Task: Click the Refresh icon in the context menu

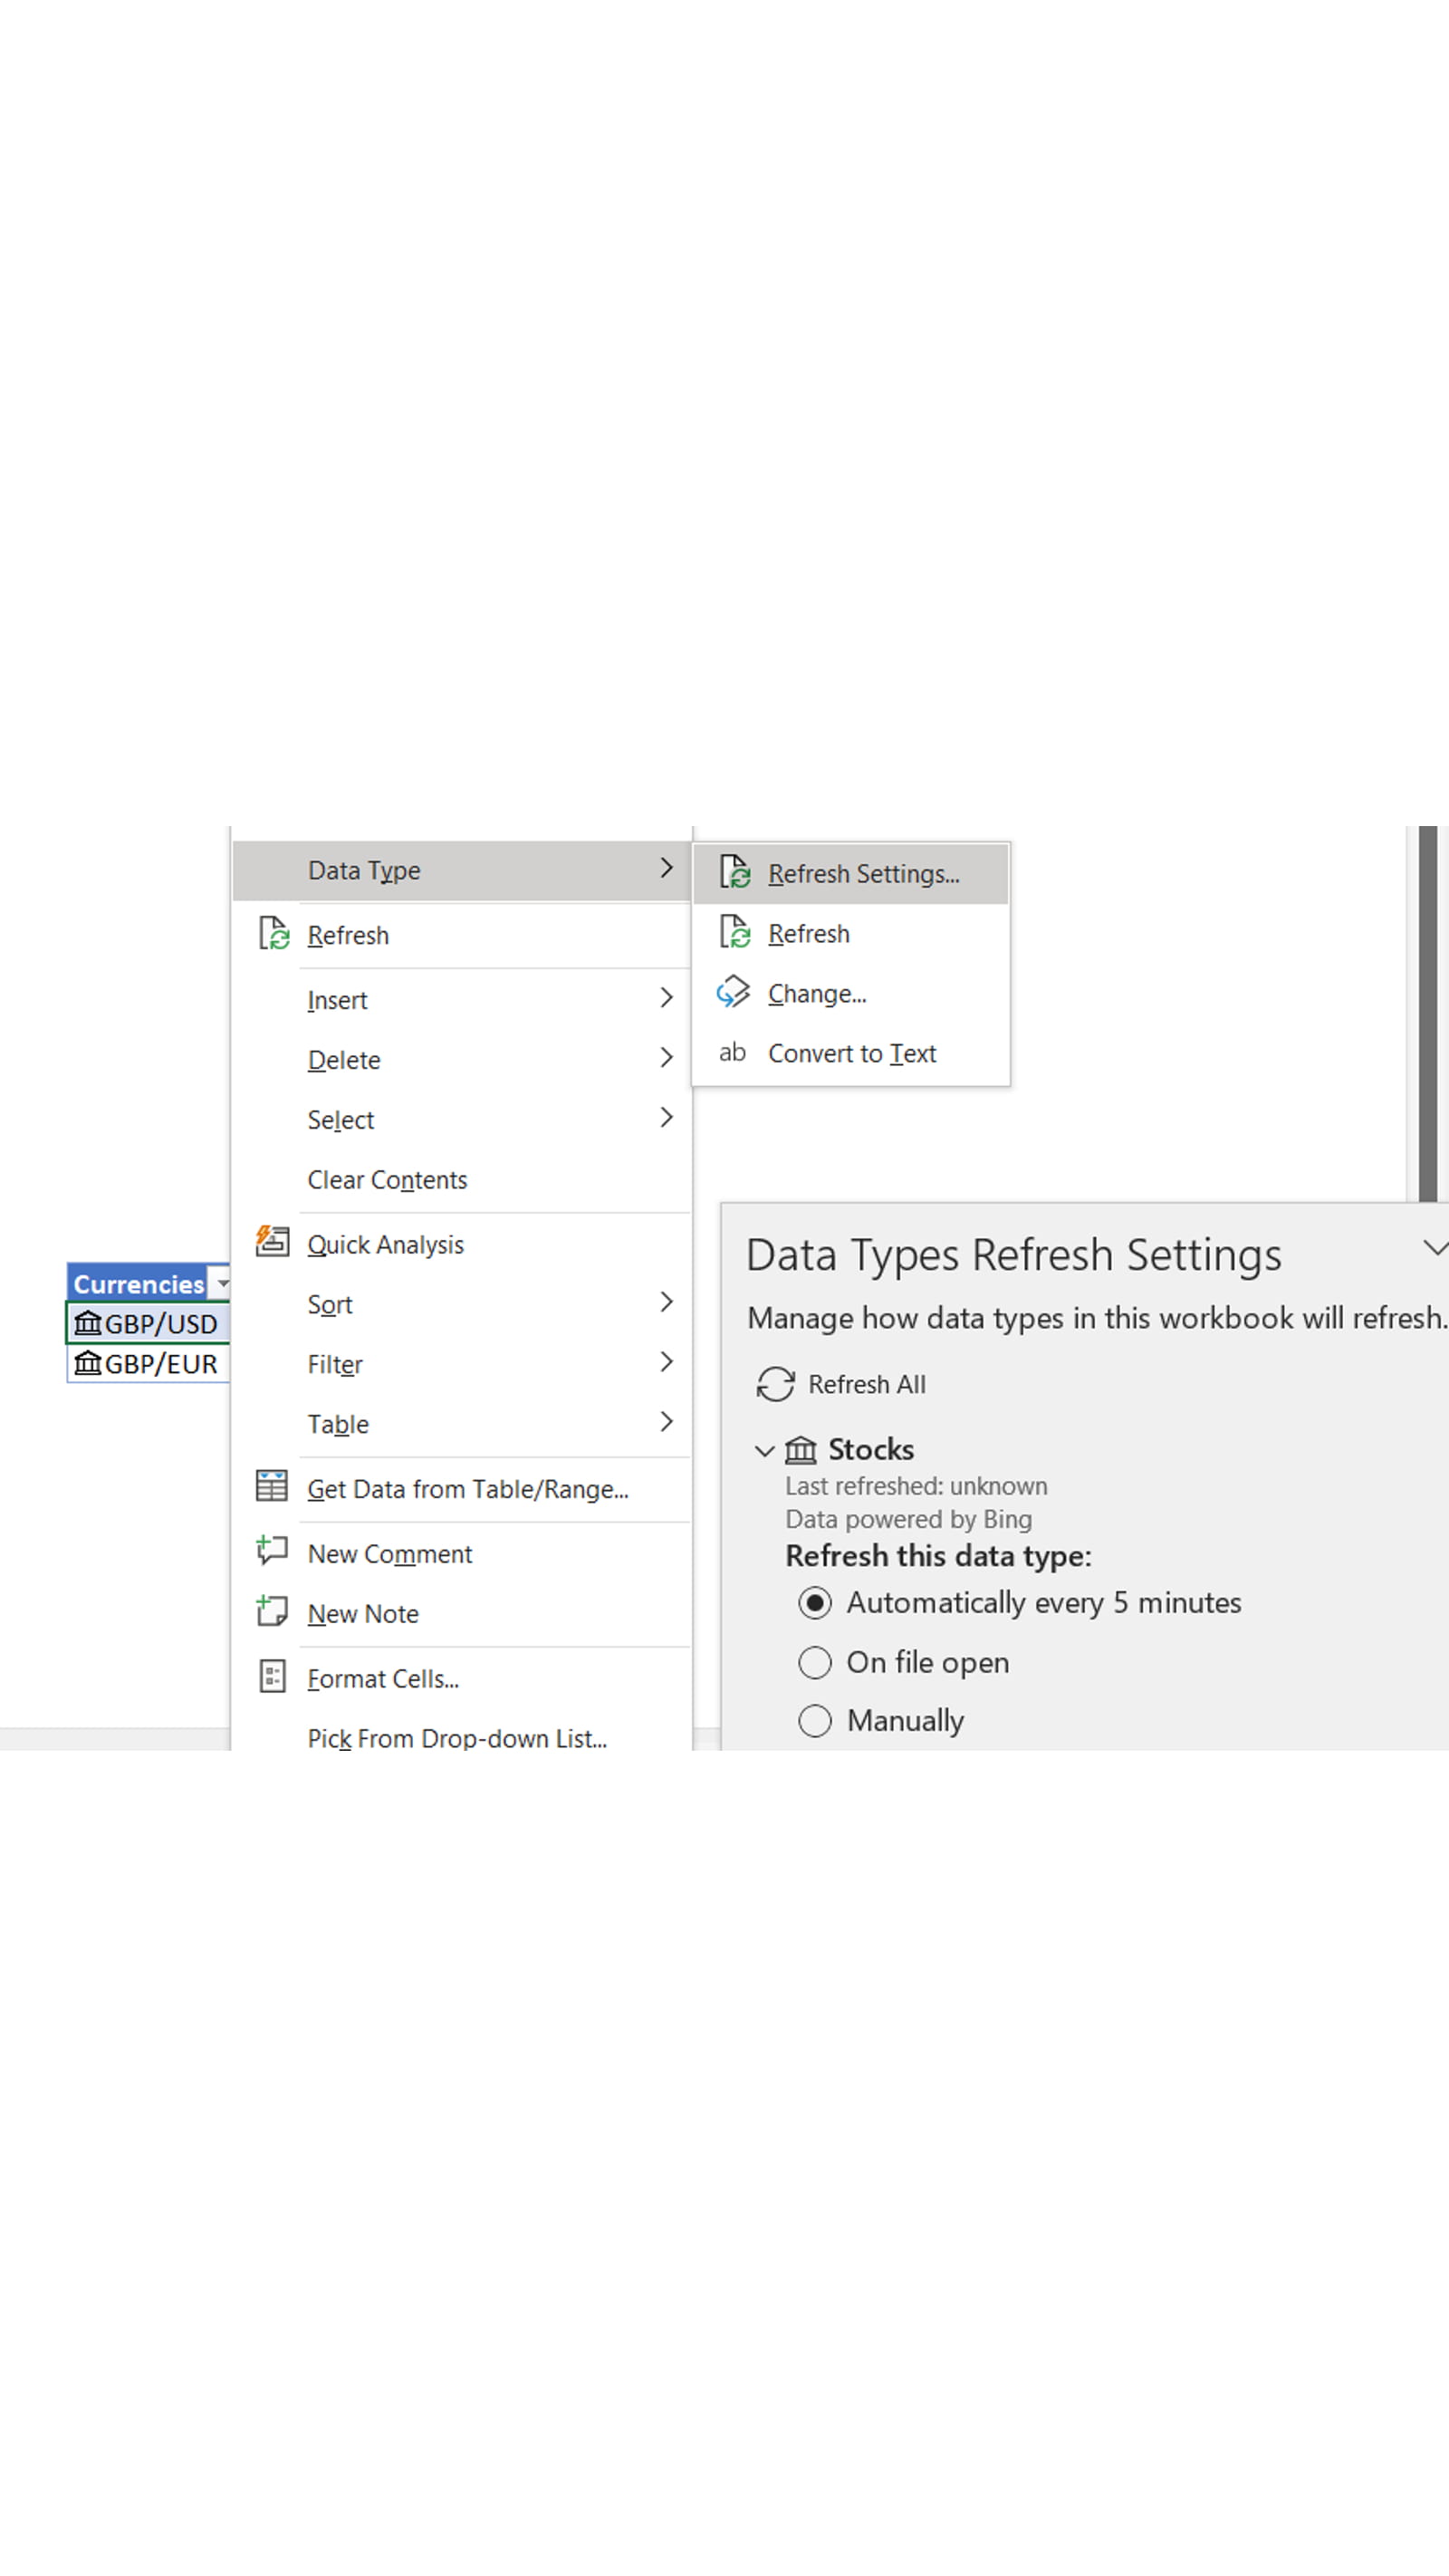Action: (x=275, y=934)
